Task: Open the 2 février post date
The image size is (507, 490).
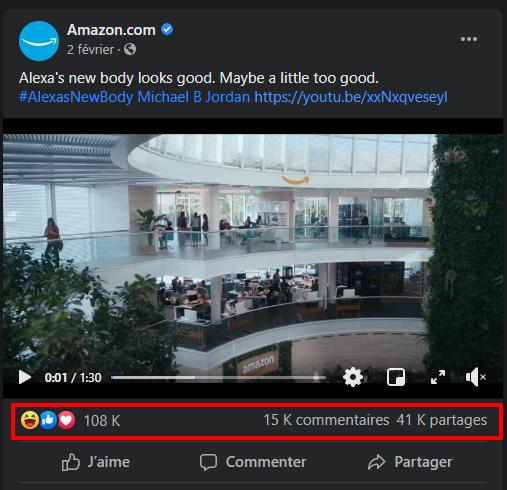Action: pos(90,50)
